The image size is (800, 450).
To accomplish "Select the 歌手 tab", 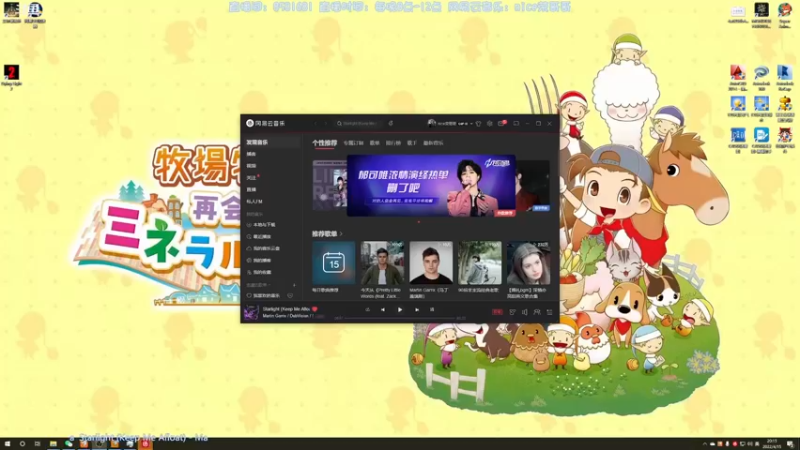I will [412, 143].
